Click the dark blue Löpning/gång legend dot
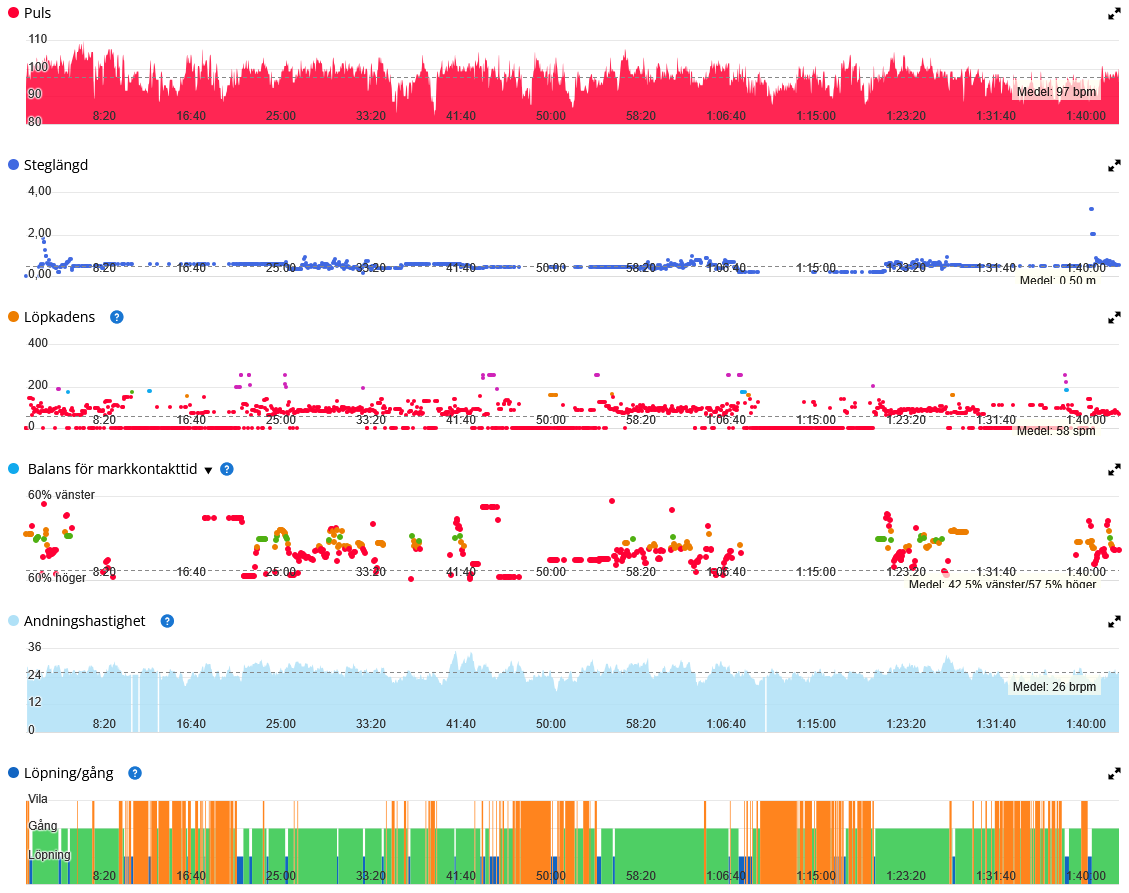The width and height of the screenshot is (1129, 893). click(13, 773)
